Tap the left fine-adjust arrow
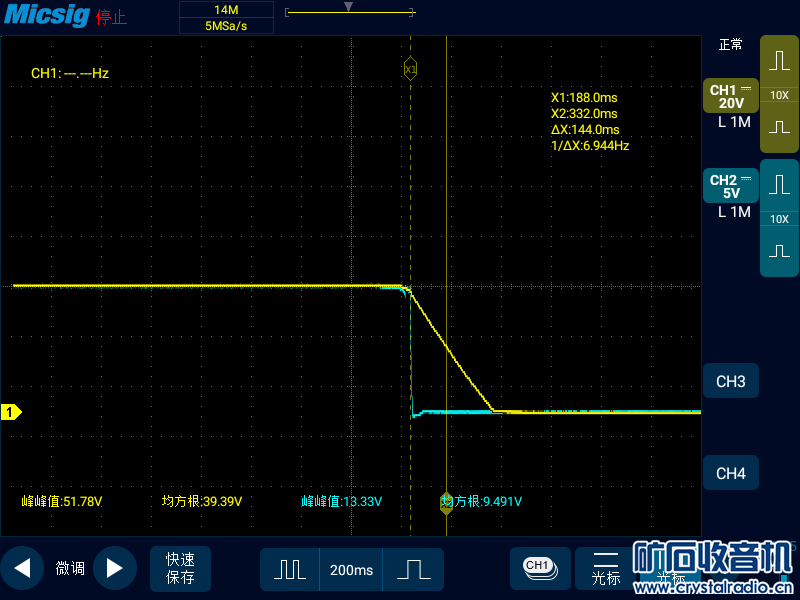 (x=22, y=568)
